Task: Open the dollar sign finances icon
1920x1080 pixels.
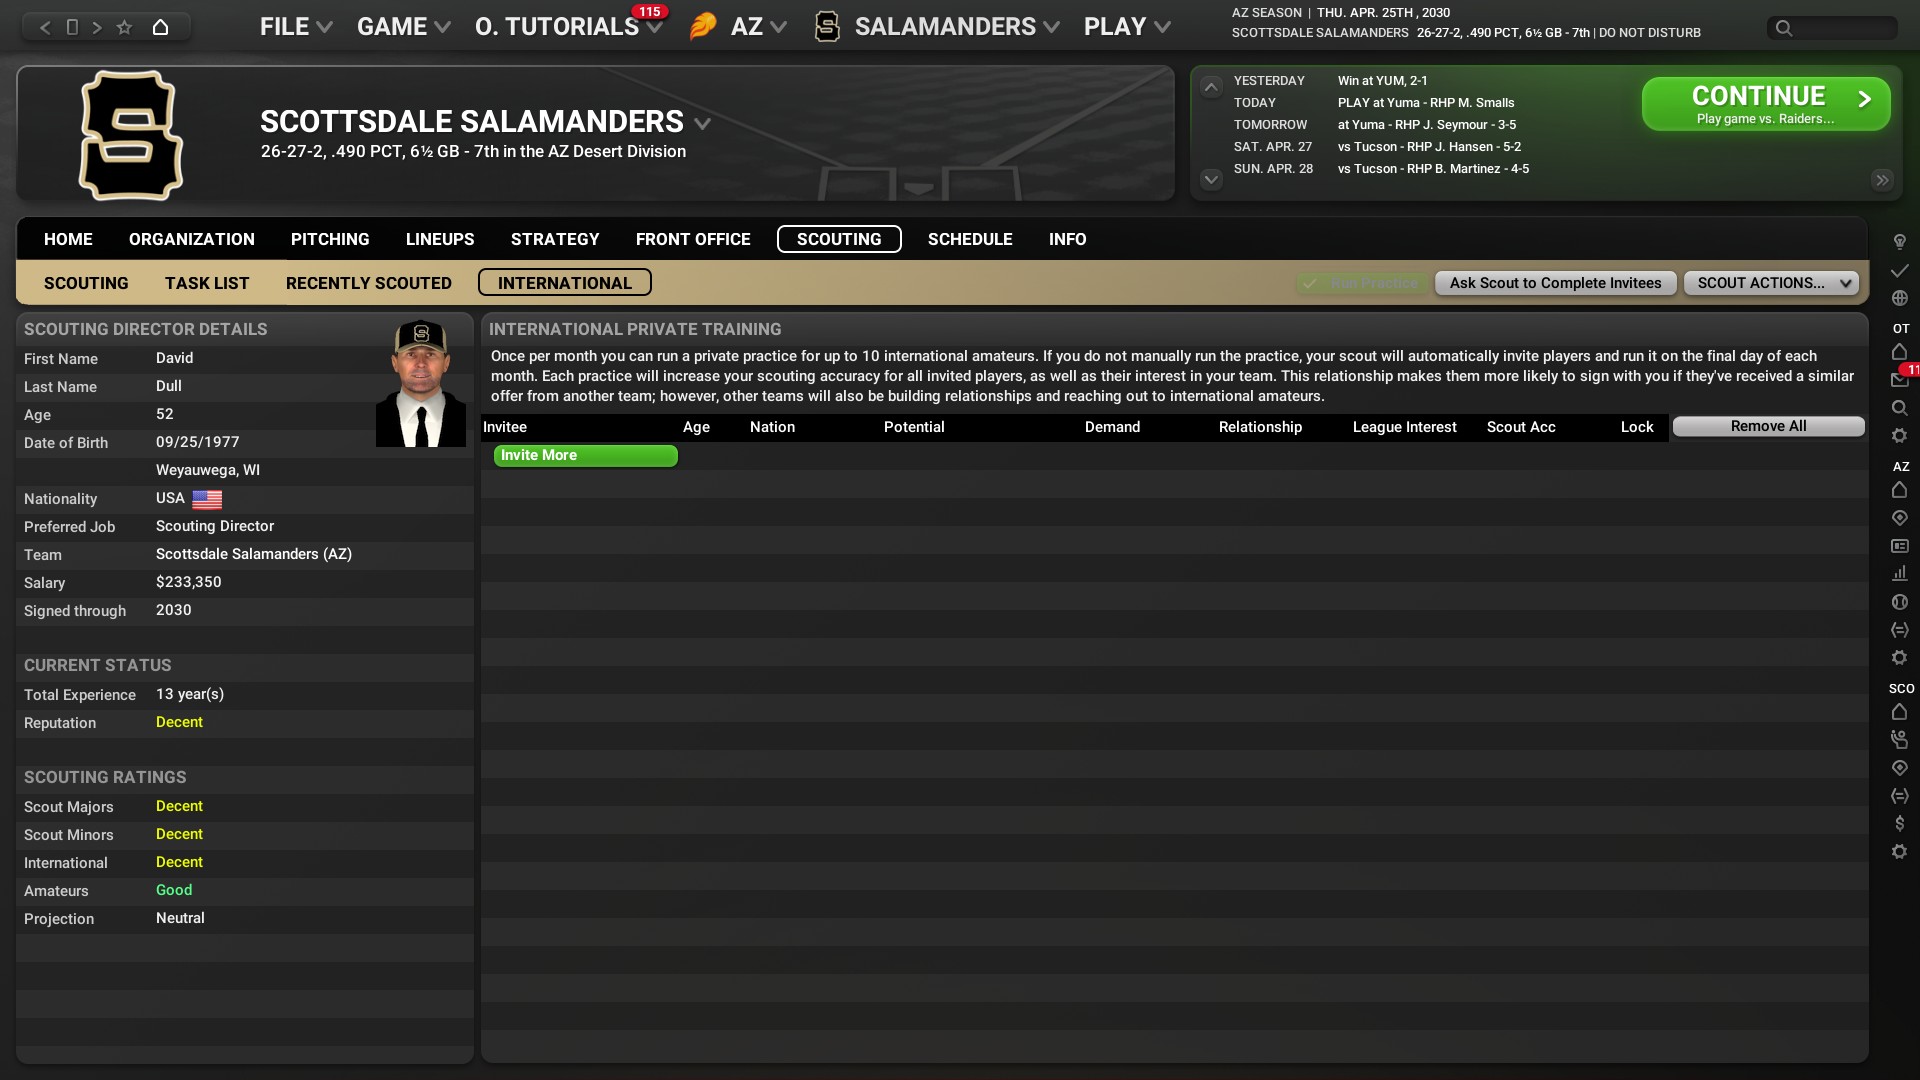Action: [x=1899, y=823]
